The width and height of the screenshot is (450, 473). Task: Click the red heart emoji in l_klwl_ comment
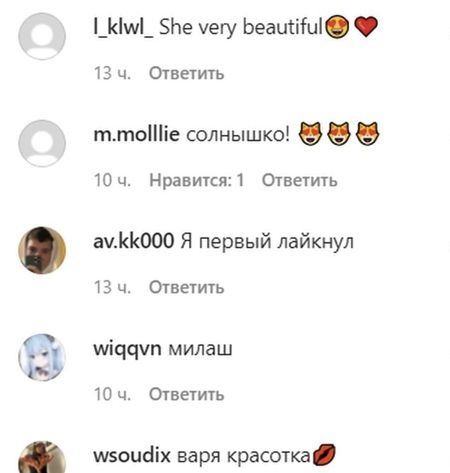tap(366, 27)
